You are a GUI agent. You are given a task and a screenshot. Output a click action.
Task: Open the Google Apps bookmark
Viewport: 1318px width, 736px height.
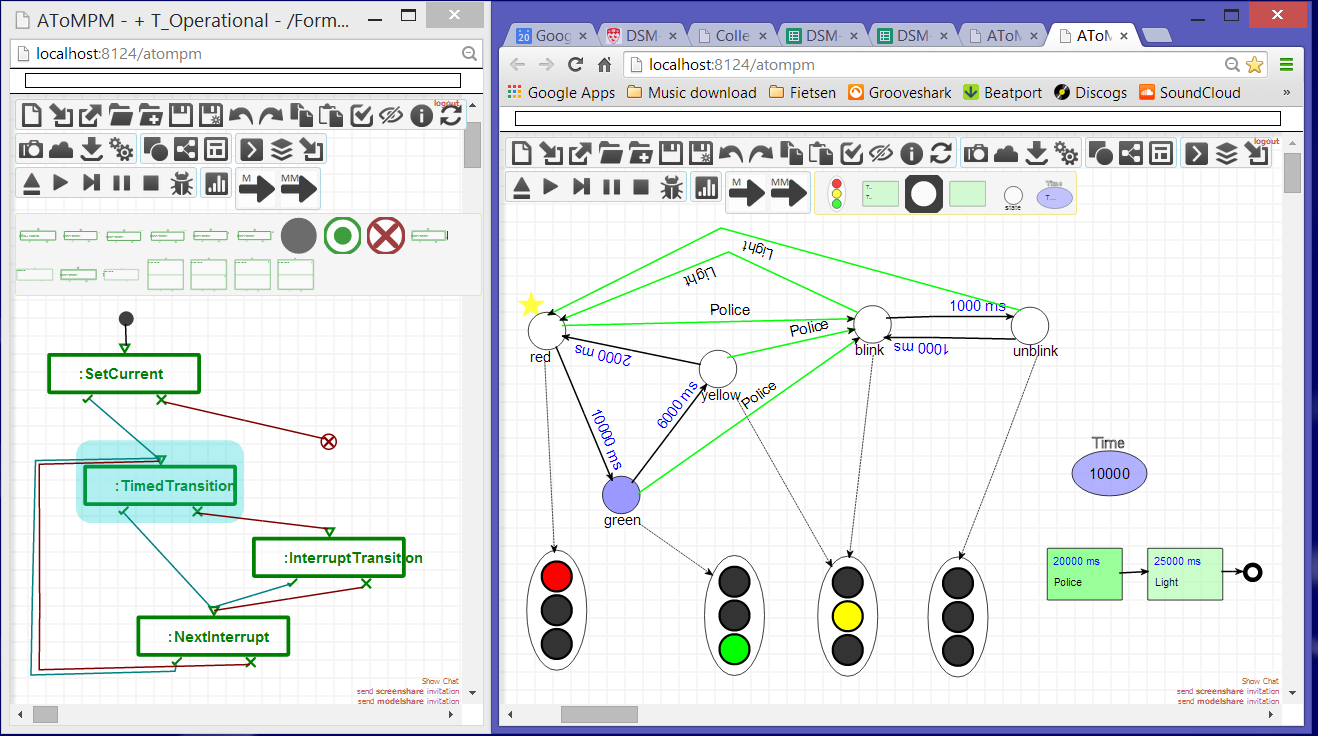[561, 92]
